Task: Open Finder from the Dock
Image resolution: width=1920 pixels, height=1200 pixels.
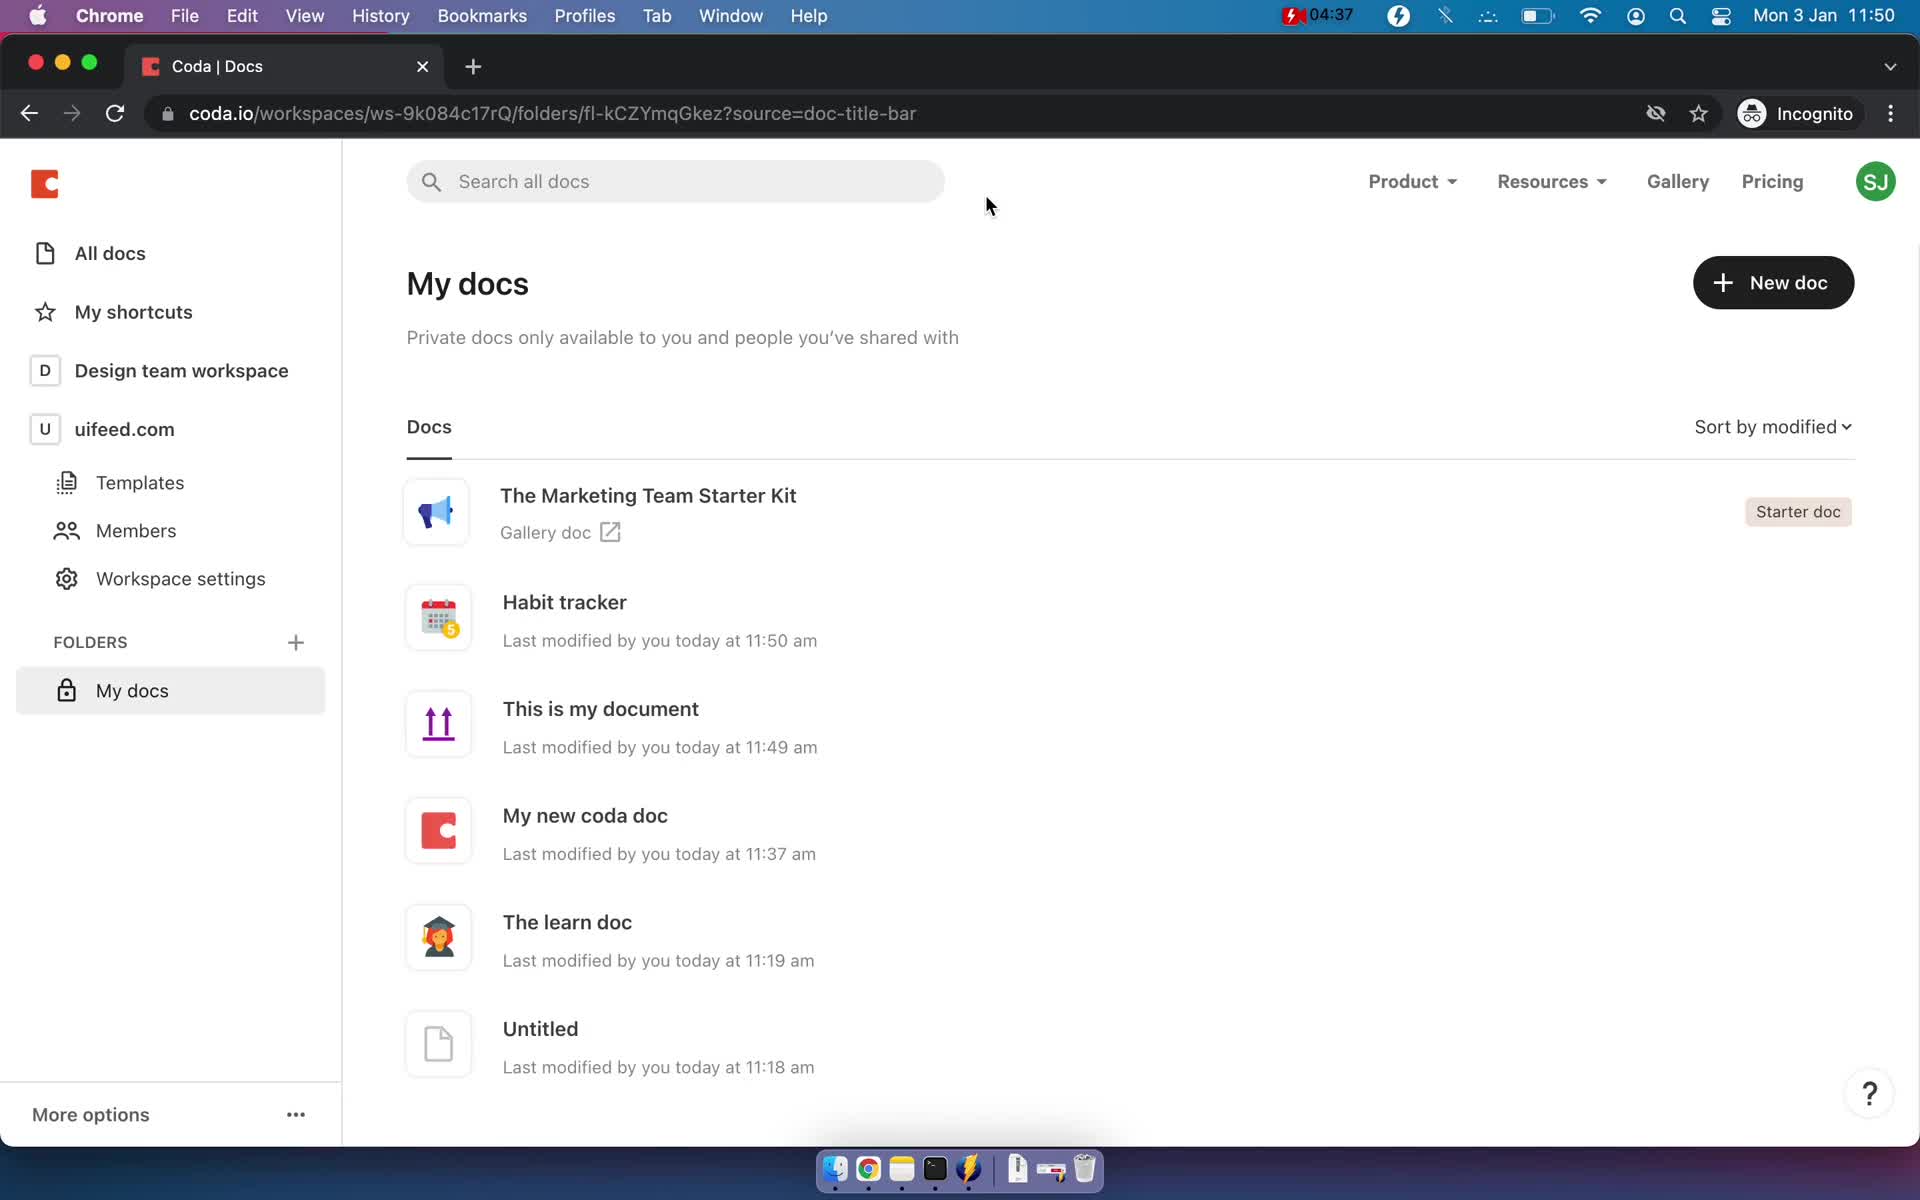Action: (x=835, y=1169)
